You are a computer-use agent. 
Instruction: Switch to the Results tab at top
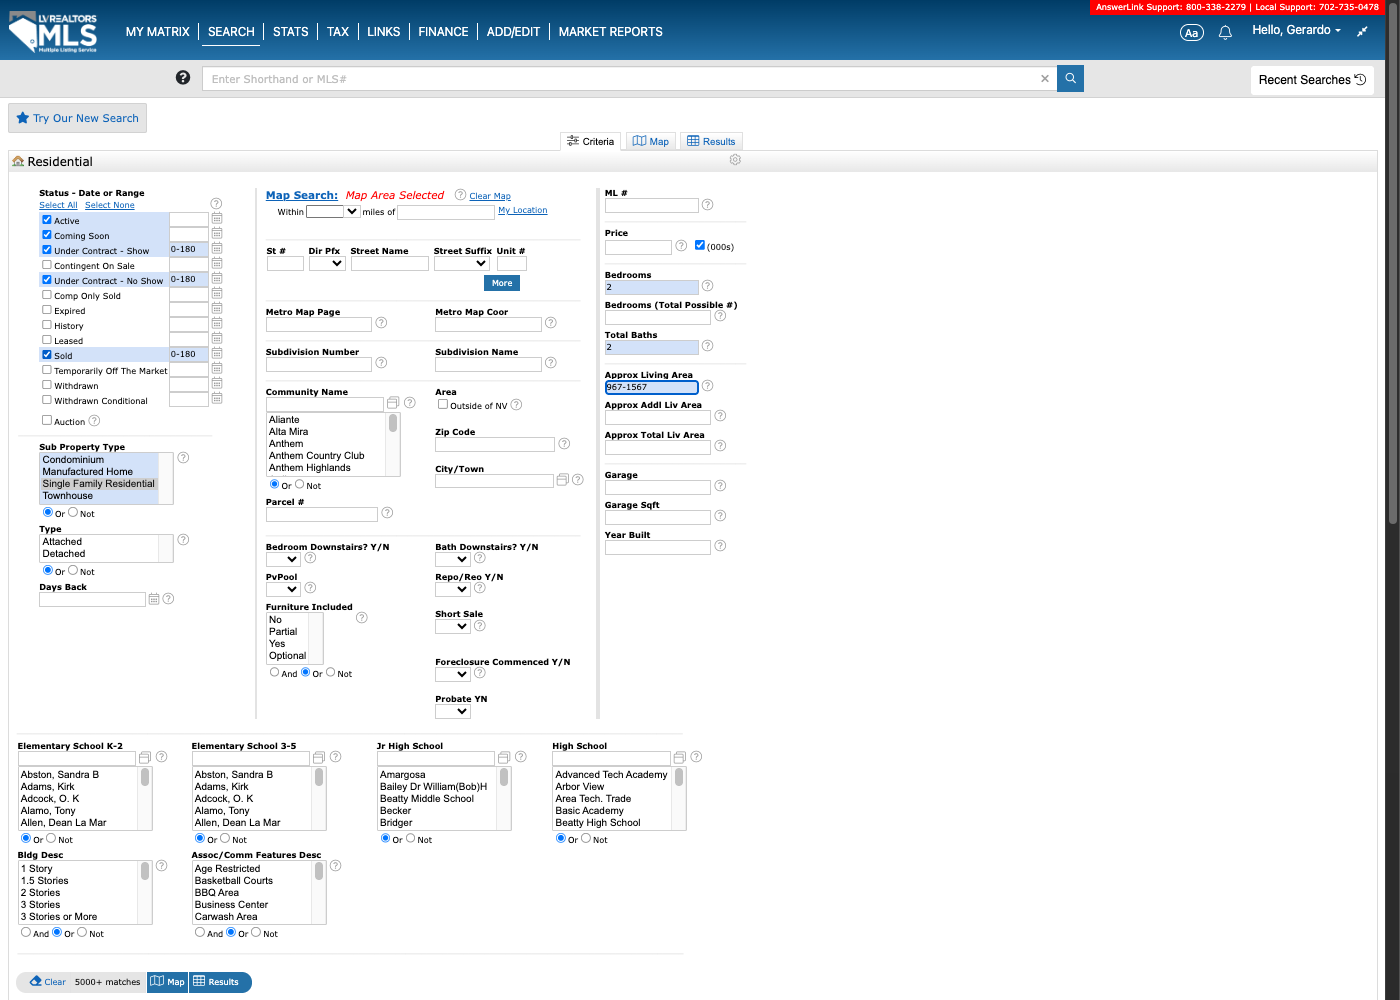(711, 141)
